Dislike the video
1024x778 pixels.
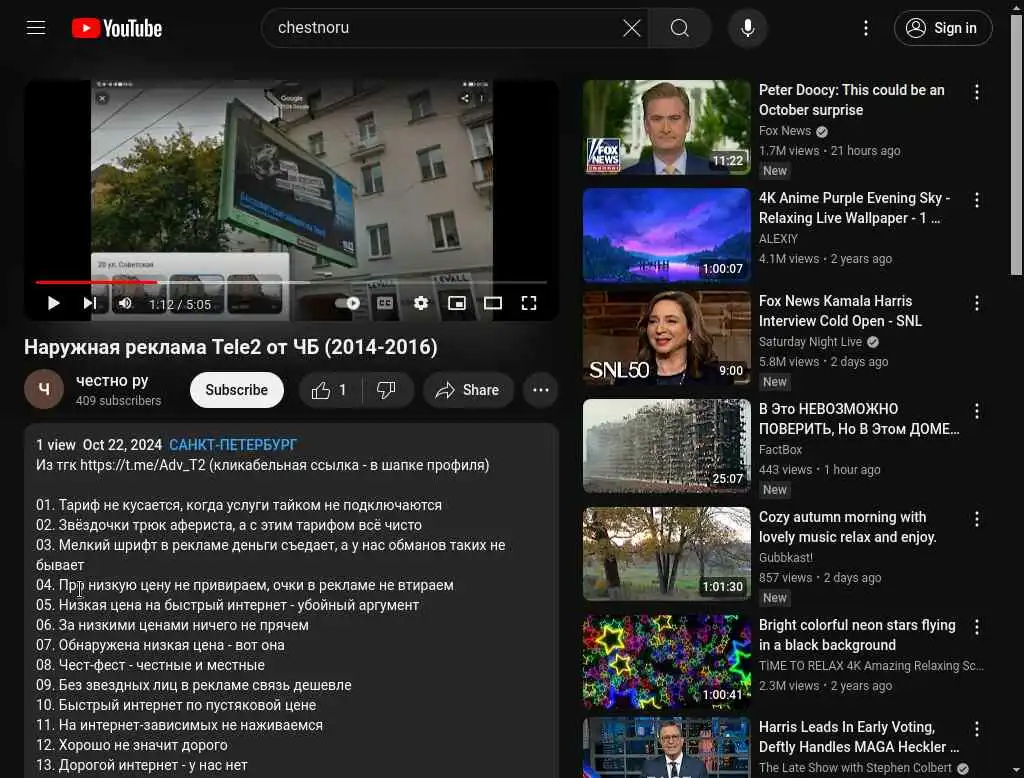(387, 390)
